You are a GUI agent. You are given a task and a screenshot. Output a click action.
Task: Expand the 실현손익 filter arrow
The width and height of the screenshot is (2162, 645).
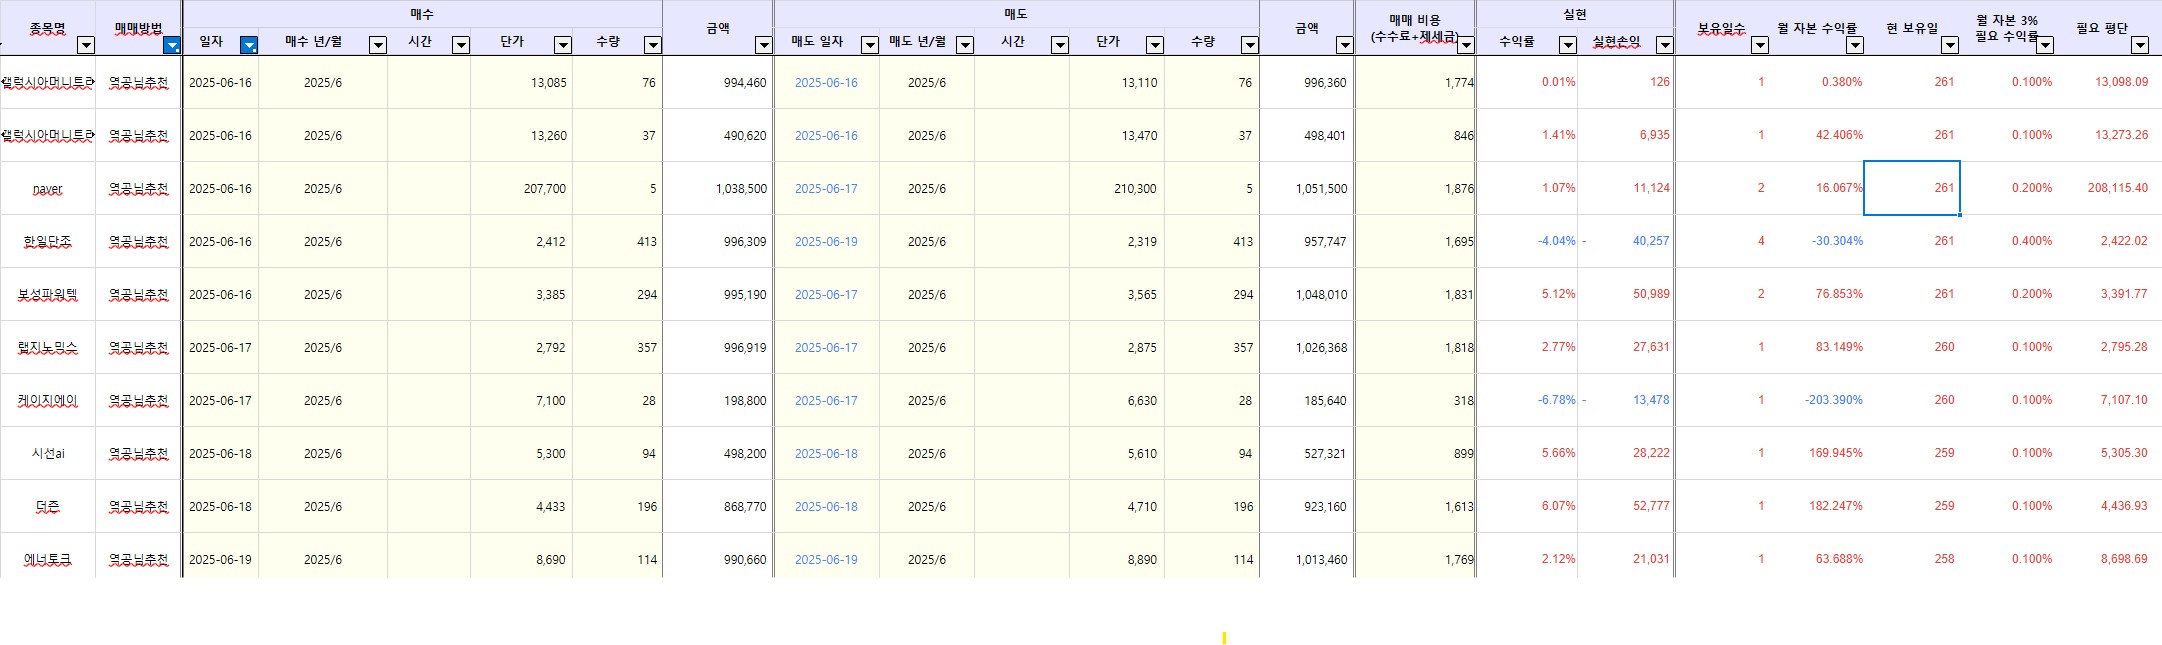[x=1664, y=45]
